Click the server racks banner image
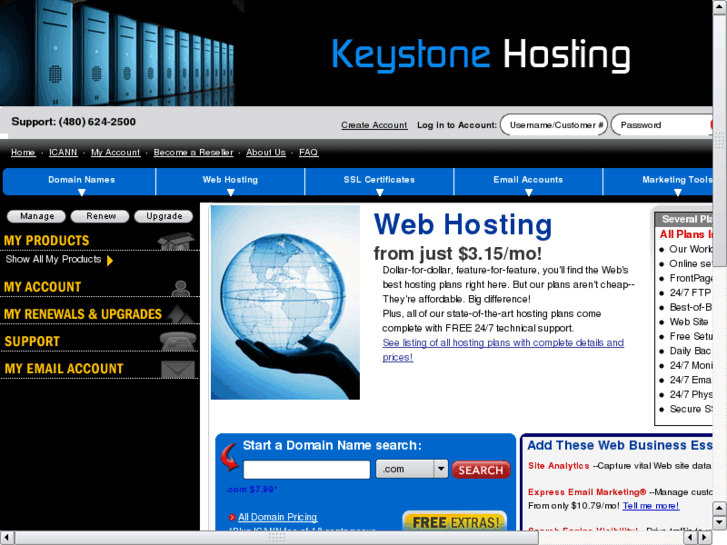Image resolution: width=727 pixels, height=545 pixels. [x=117, y=53]
